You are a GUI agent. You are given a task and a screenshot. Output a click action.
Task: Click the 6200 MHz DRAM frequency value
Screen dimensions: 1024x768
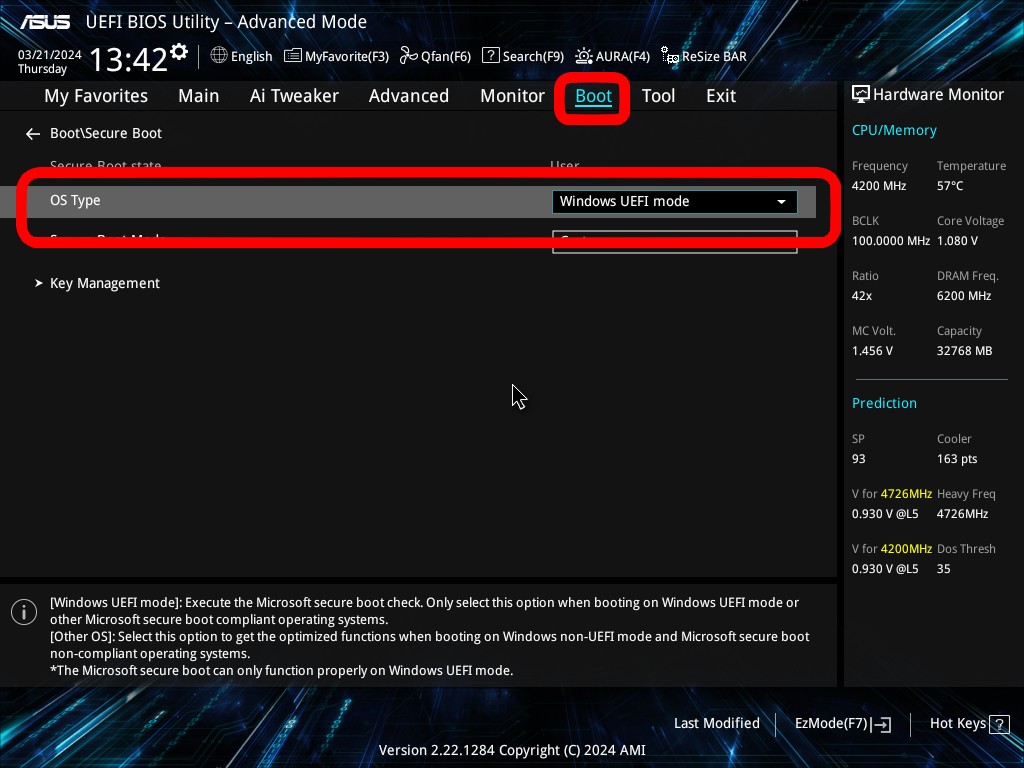(x=964, y=296)
